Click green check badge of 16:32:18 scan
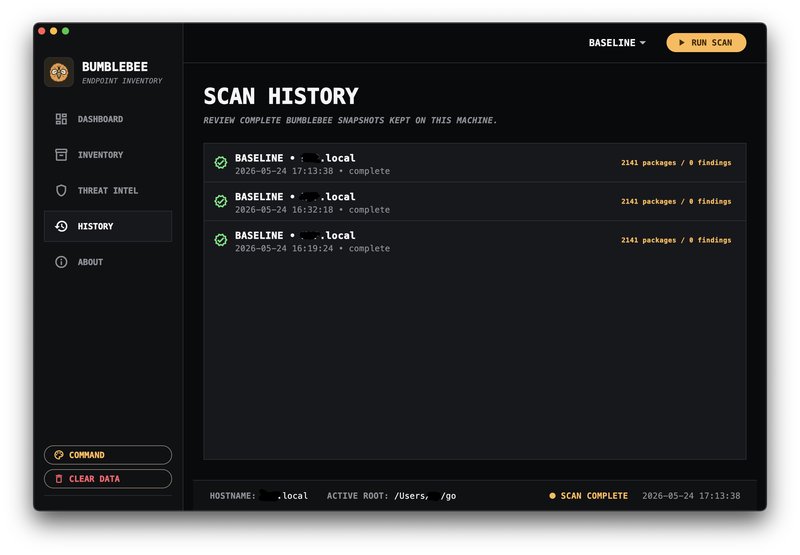 (220, 201)
